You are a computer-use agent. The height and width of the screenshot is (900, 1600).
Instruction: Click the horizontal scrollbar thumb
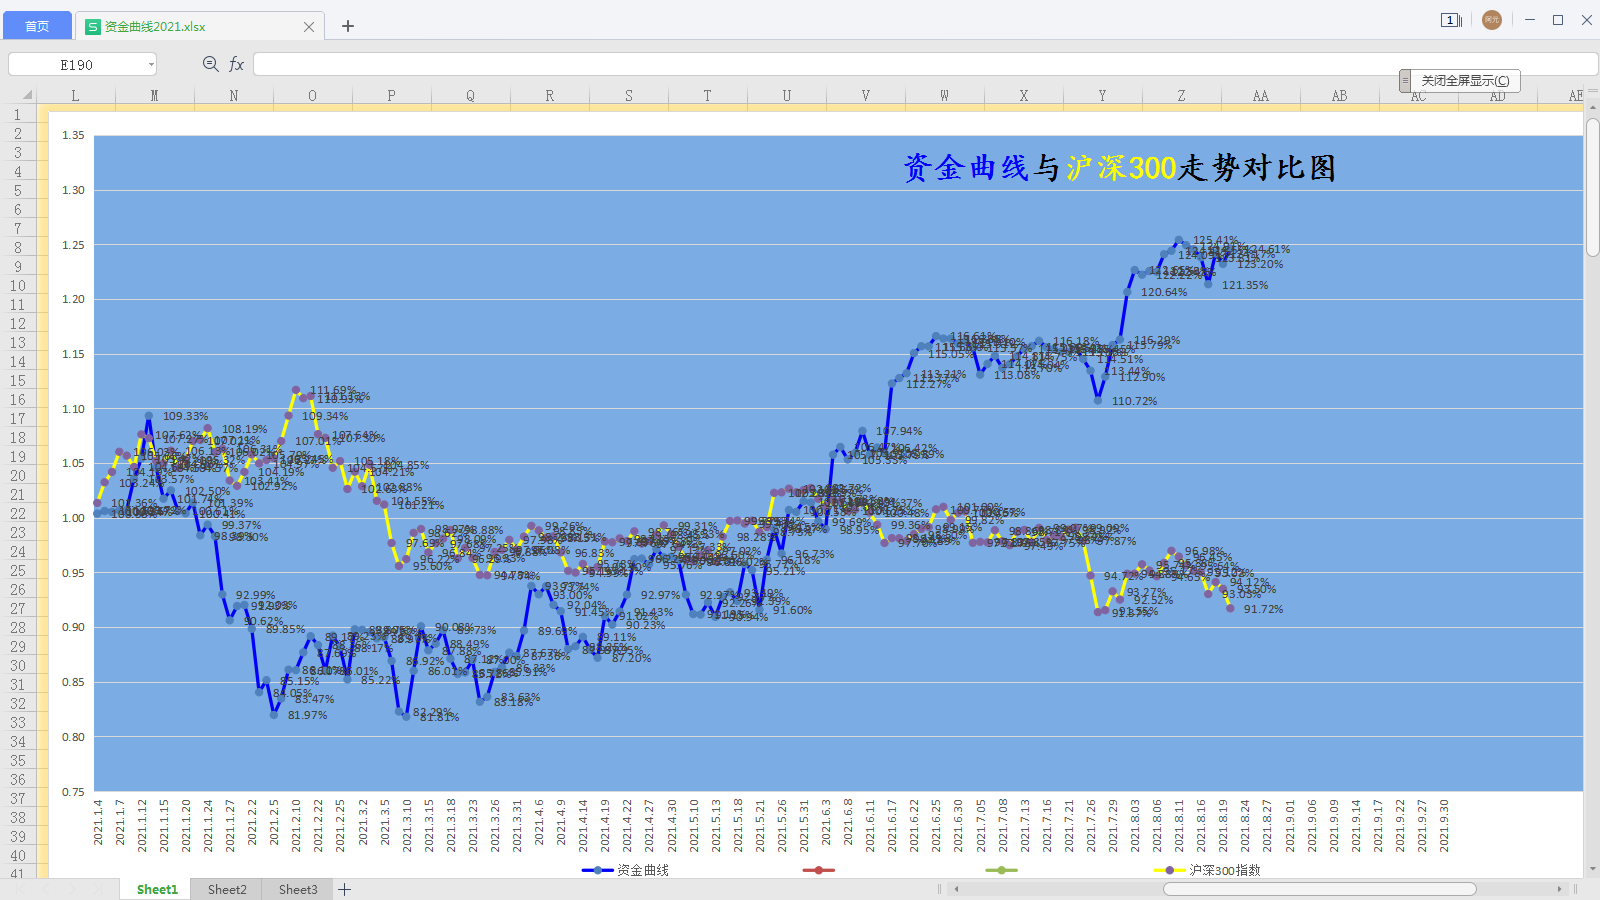tap(1319, 889)
